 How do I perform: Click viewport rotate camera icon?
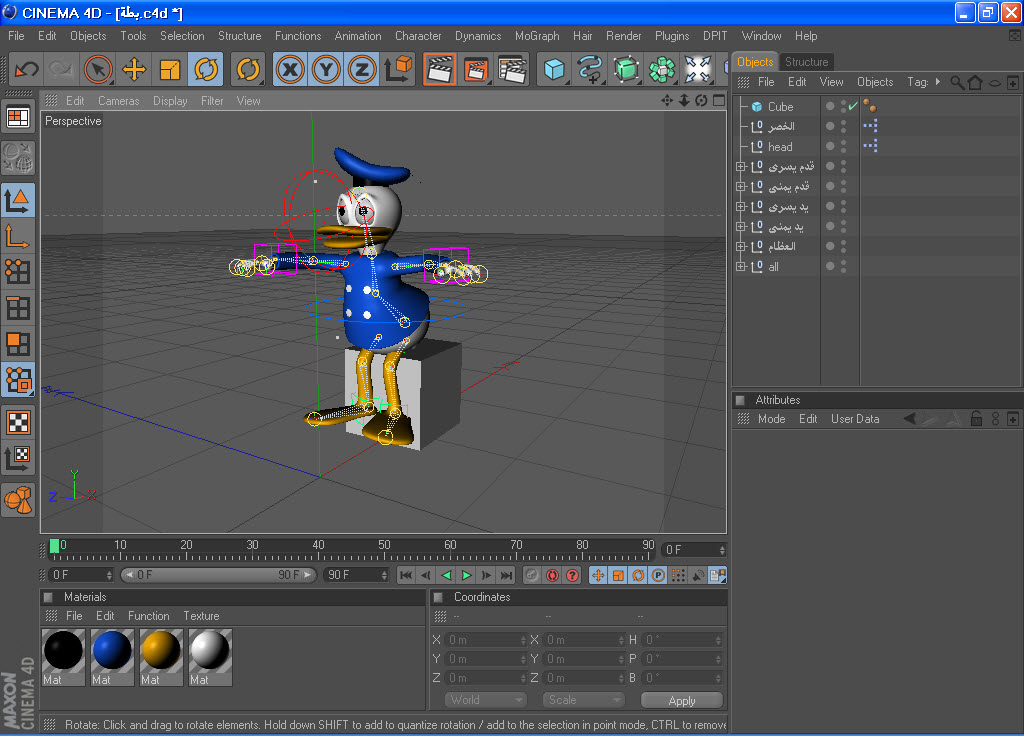pos(701,101)
